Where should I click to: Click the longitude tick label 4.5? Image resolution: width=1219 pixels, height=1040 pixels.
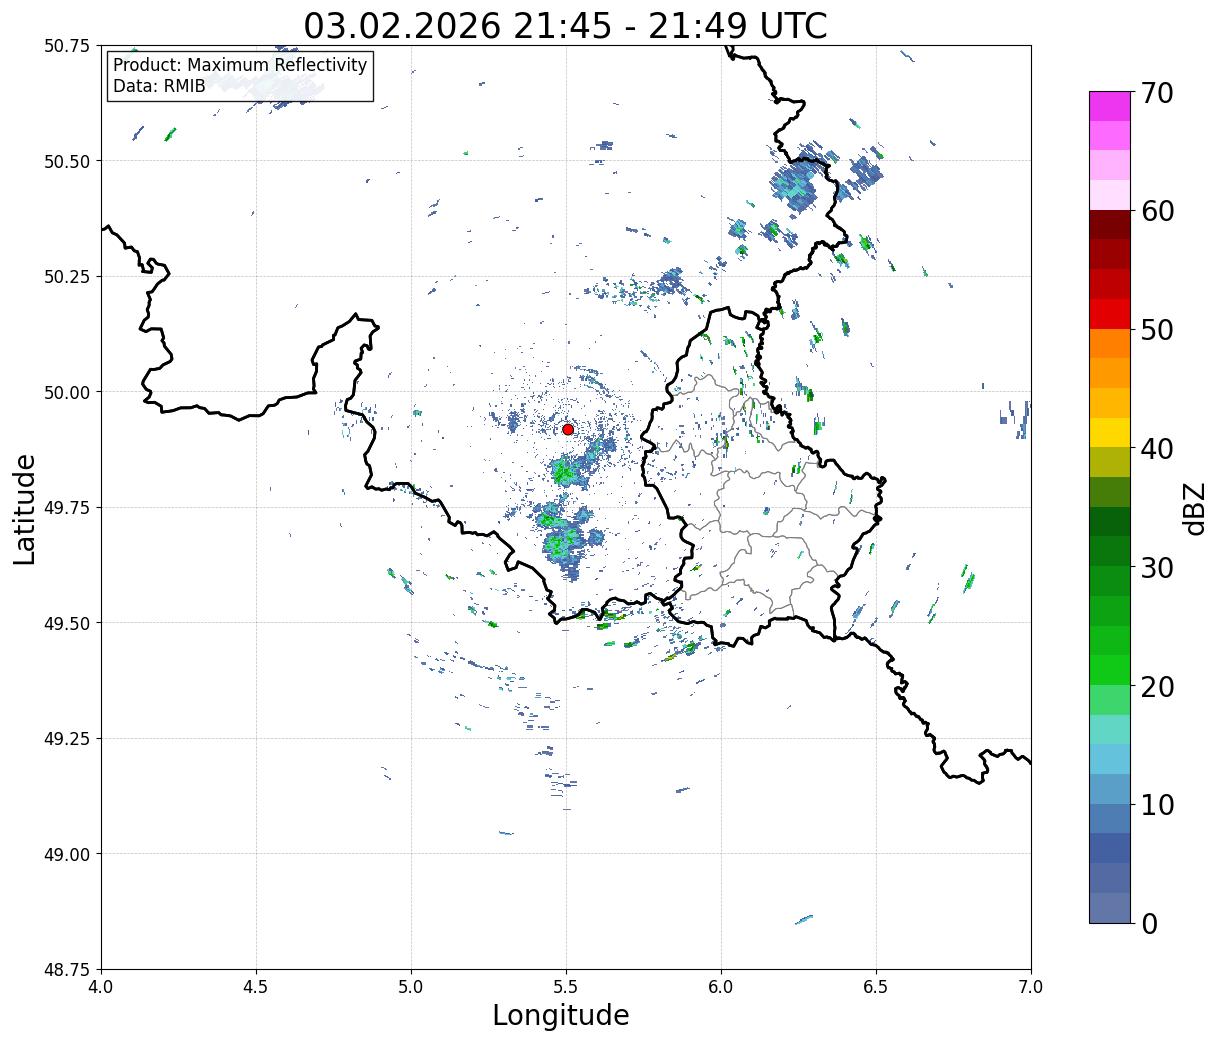coord(256,987)
